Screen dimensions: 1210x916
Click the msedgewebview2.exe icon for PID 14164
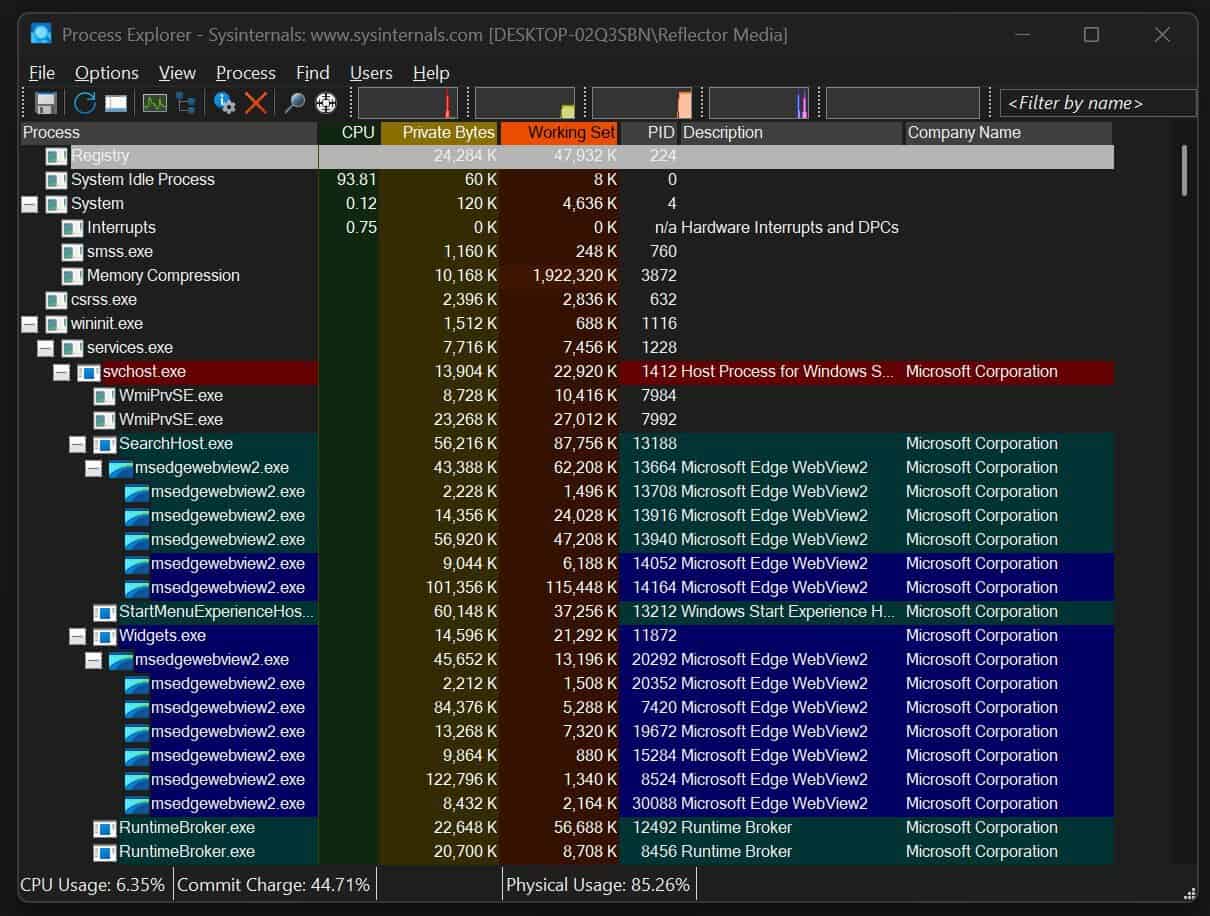pos(137,588)
